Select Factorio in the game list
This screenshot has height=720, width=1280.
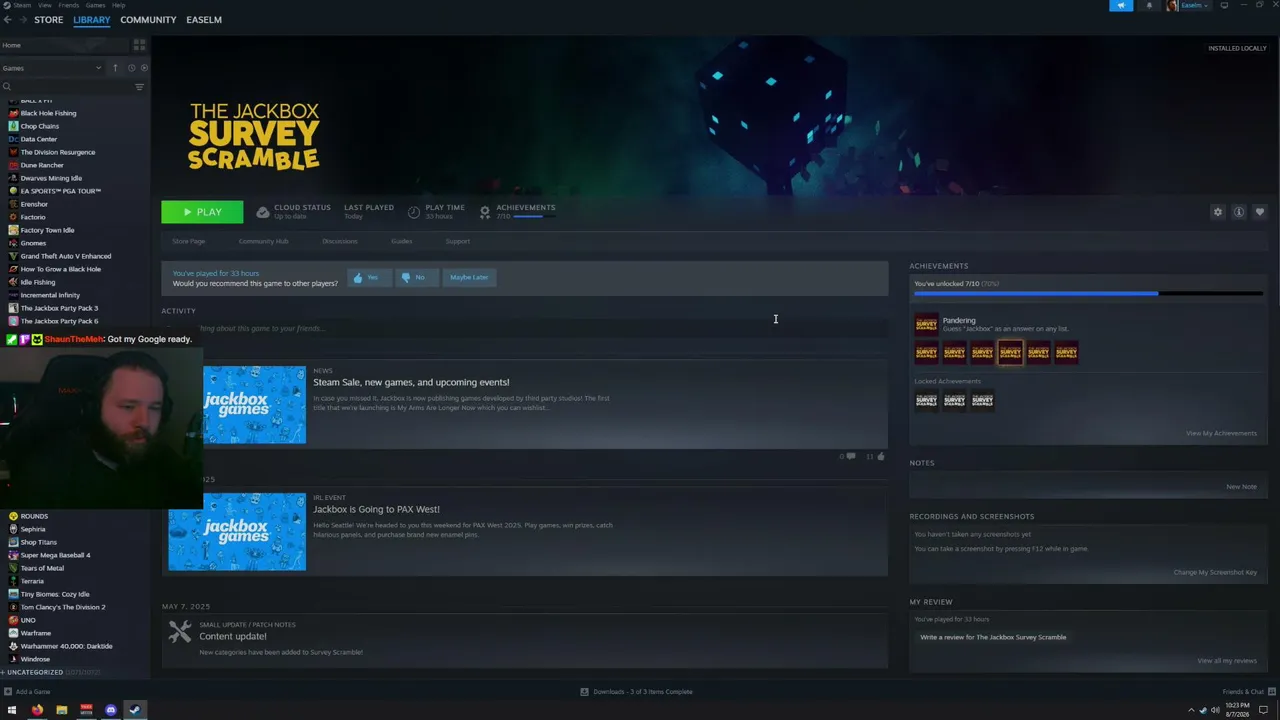pos(33,217)
